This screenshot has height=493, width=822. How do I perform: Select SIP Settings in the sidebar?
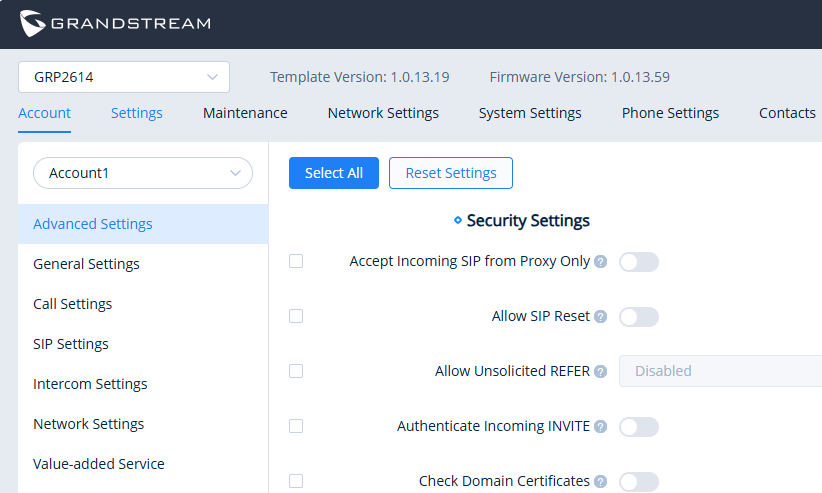pyautogui.click(x=71, y=344)
